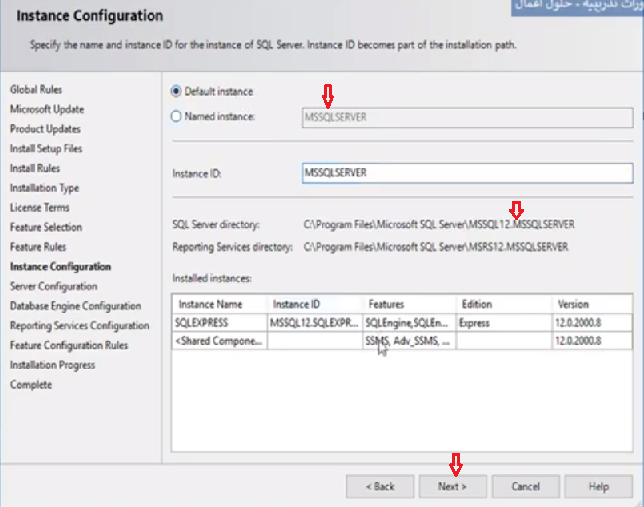This screenshot has width=644, height=507.
Task: Select Feature Rules step
Action: tap(38, 247)
